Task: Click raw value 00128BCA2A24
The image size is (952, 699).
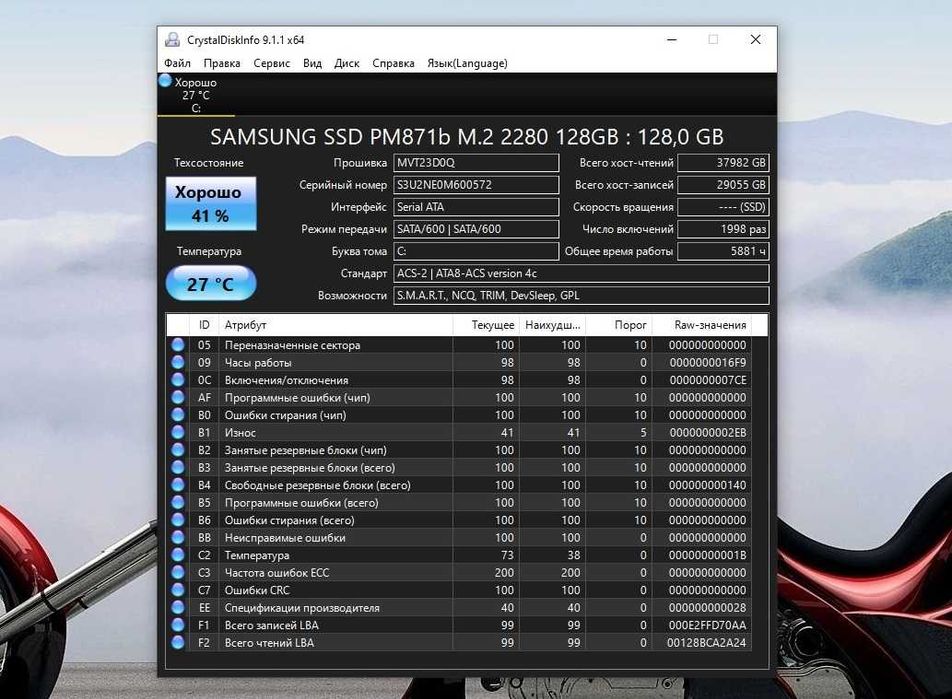Action: pyautogui.click(x=707, y=643)
